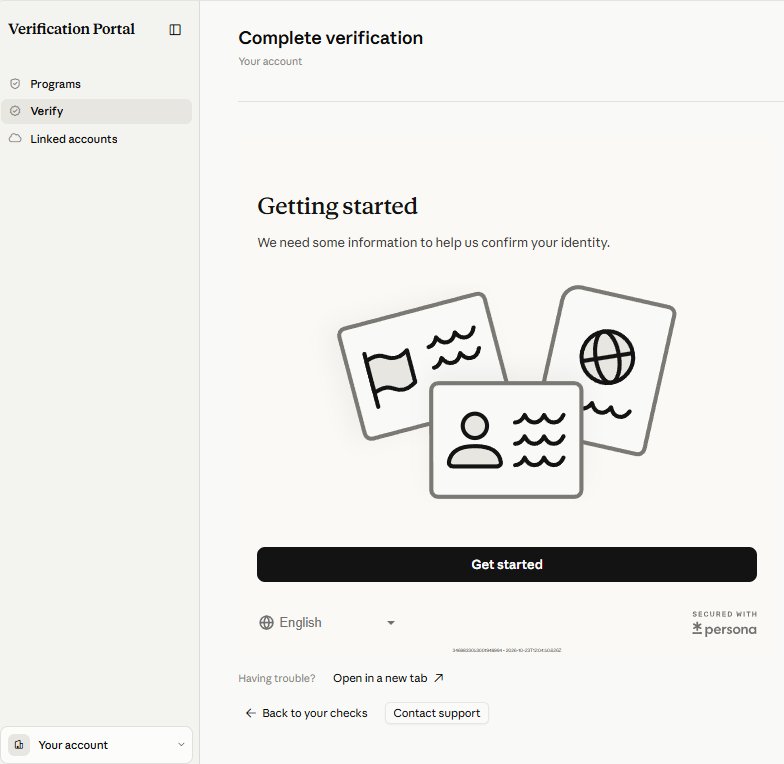Click the Verification Portal title

72,29
